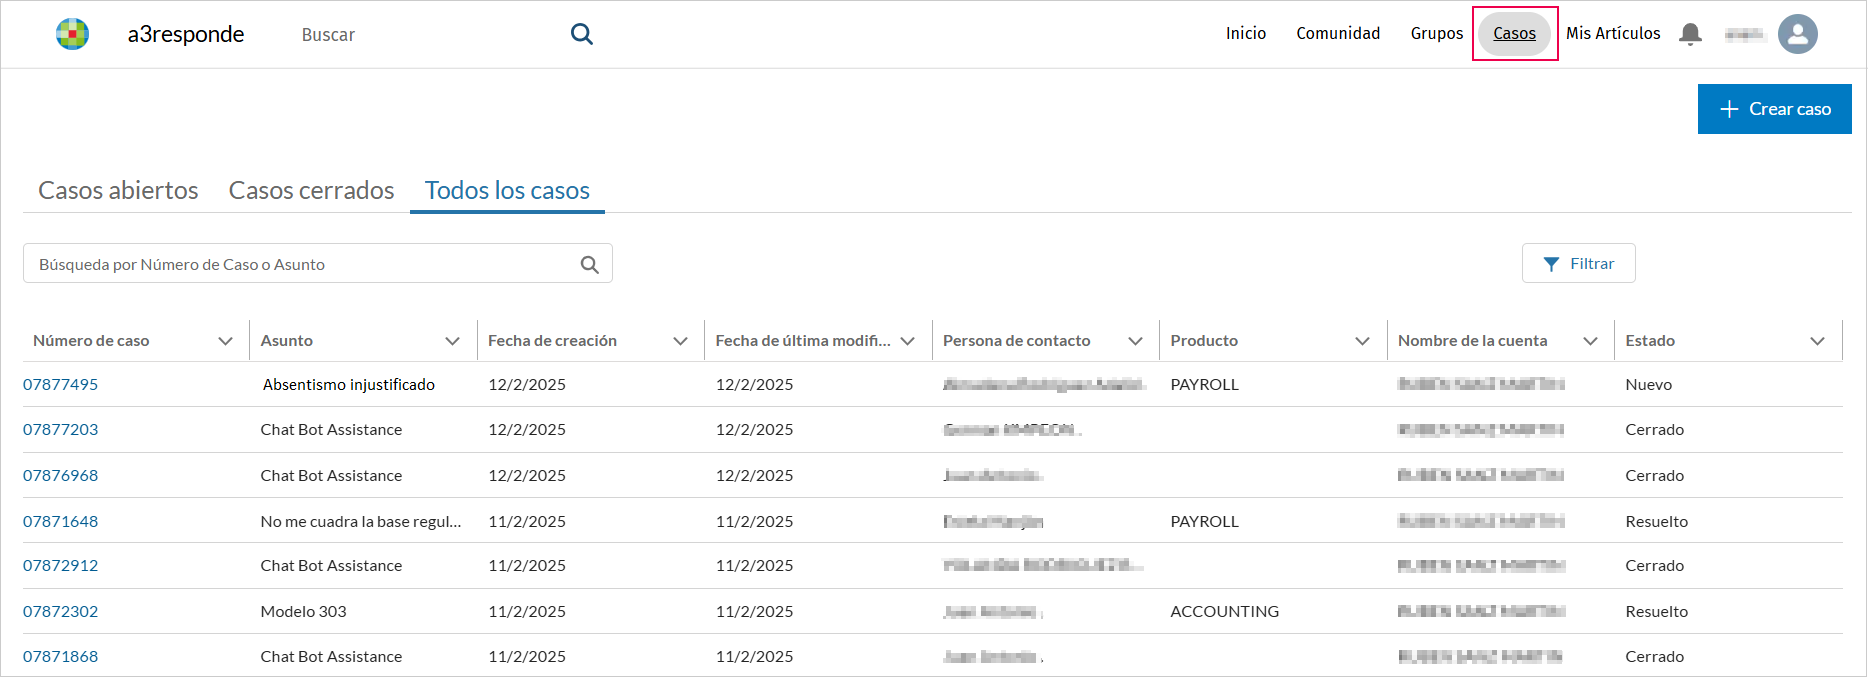Click the Nombre de la cuenta header text
1868x677 pixels.
(1472, 341)
